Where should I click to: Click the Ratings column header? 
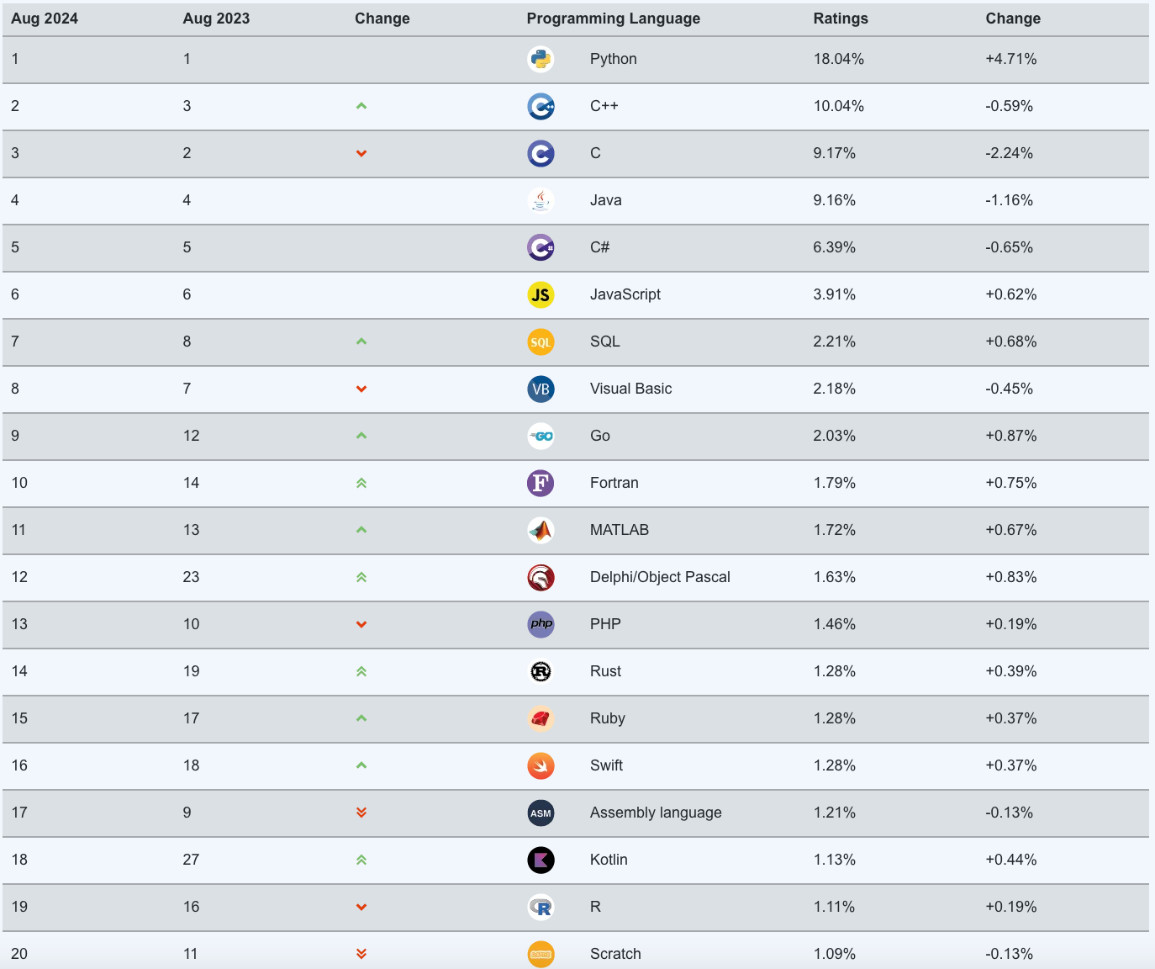pyautogui.click(x=840, y=18)
